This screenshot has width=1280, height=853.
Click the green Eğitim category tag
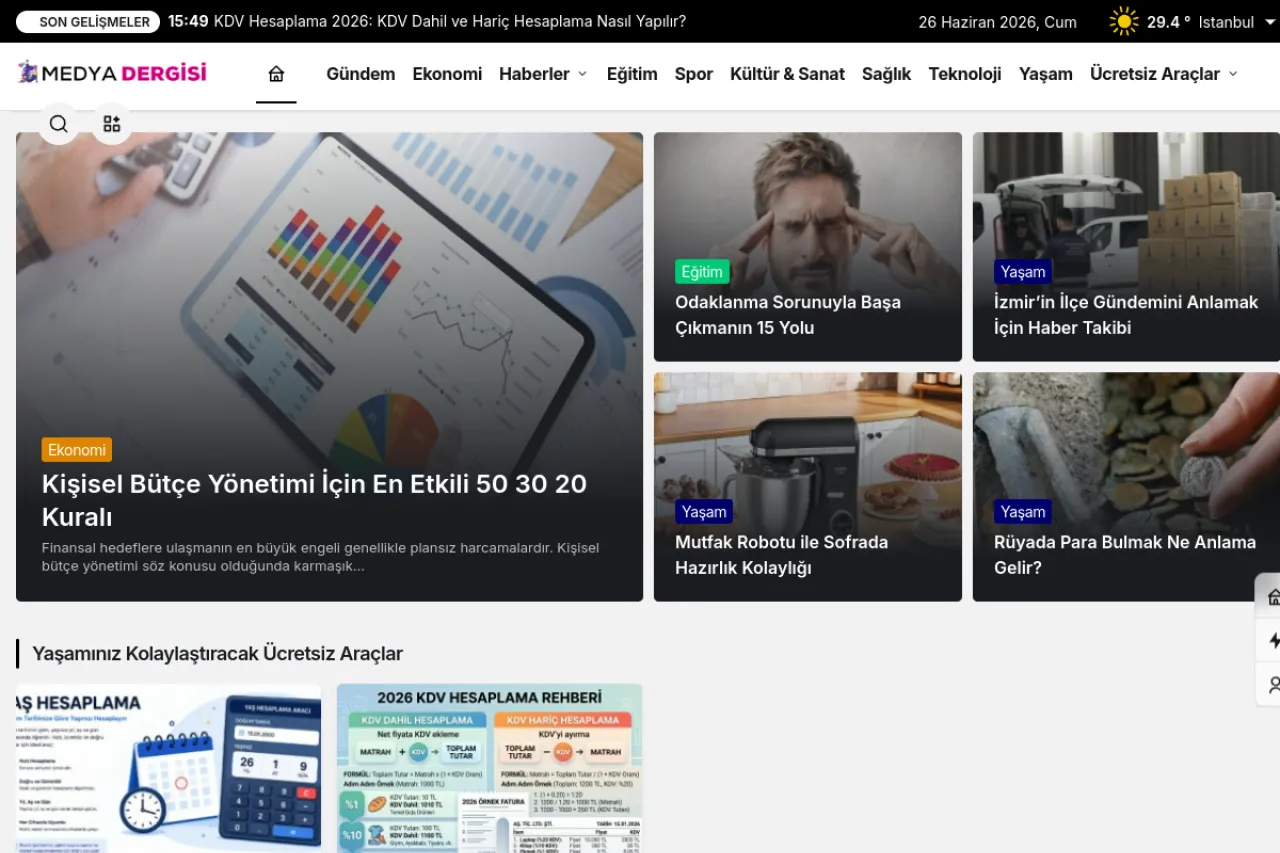pyautogui.click(x=702, y=272)
